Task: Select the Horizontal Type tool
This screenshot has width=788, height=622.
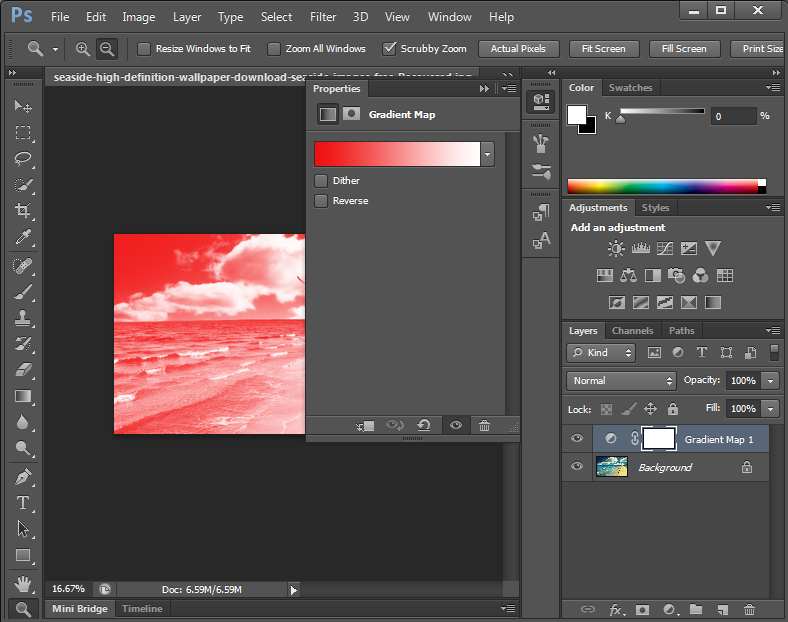Action: tap(22, 503)
